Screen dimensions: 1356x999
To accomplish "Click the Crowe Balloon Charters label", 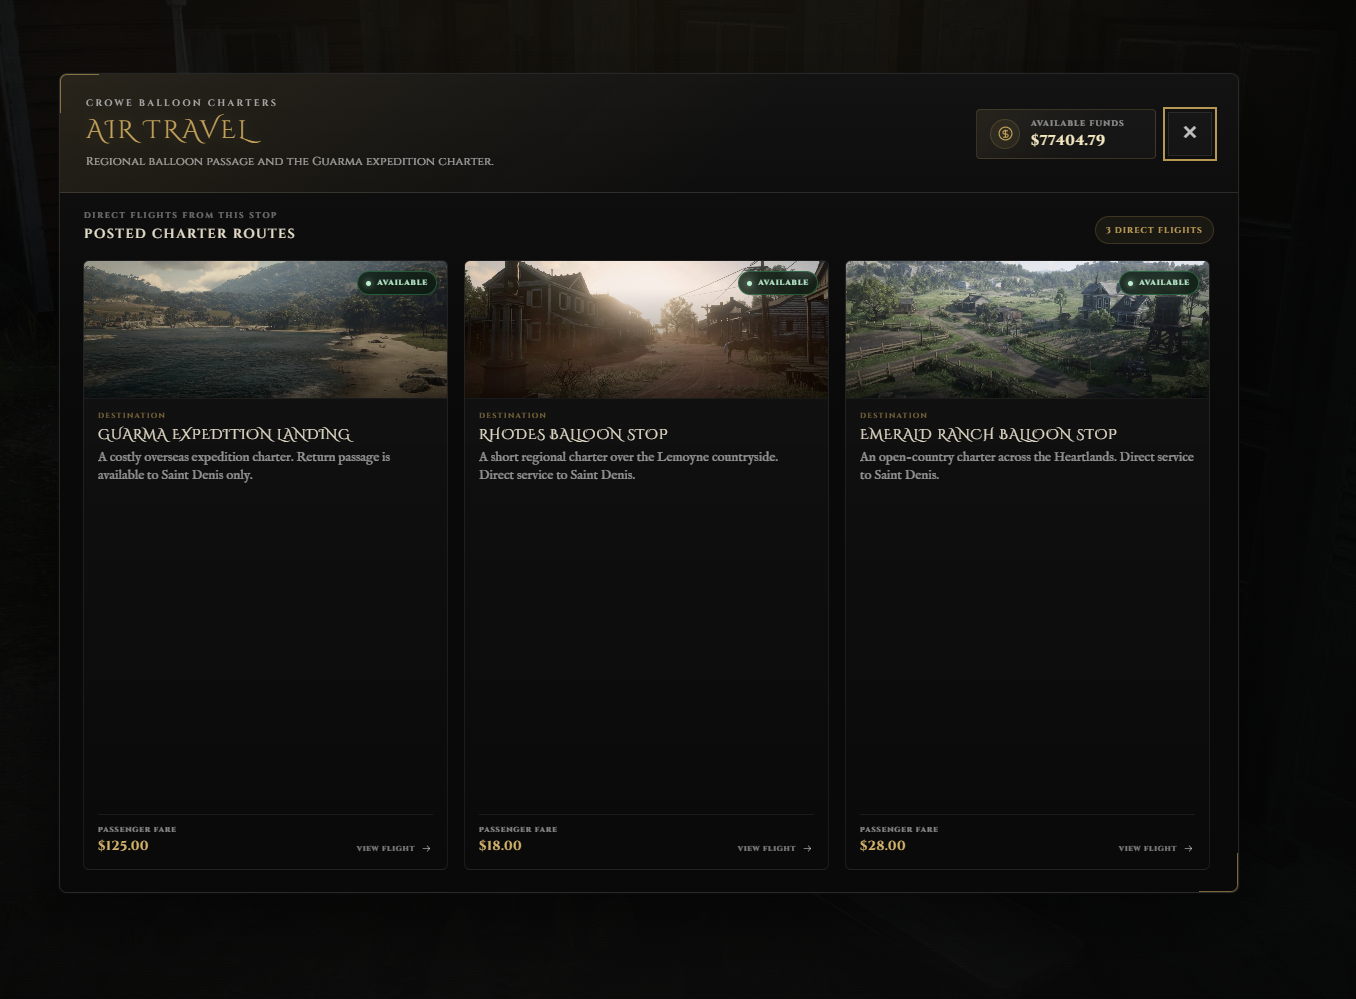I will pos(181,102).
